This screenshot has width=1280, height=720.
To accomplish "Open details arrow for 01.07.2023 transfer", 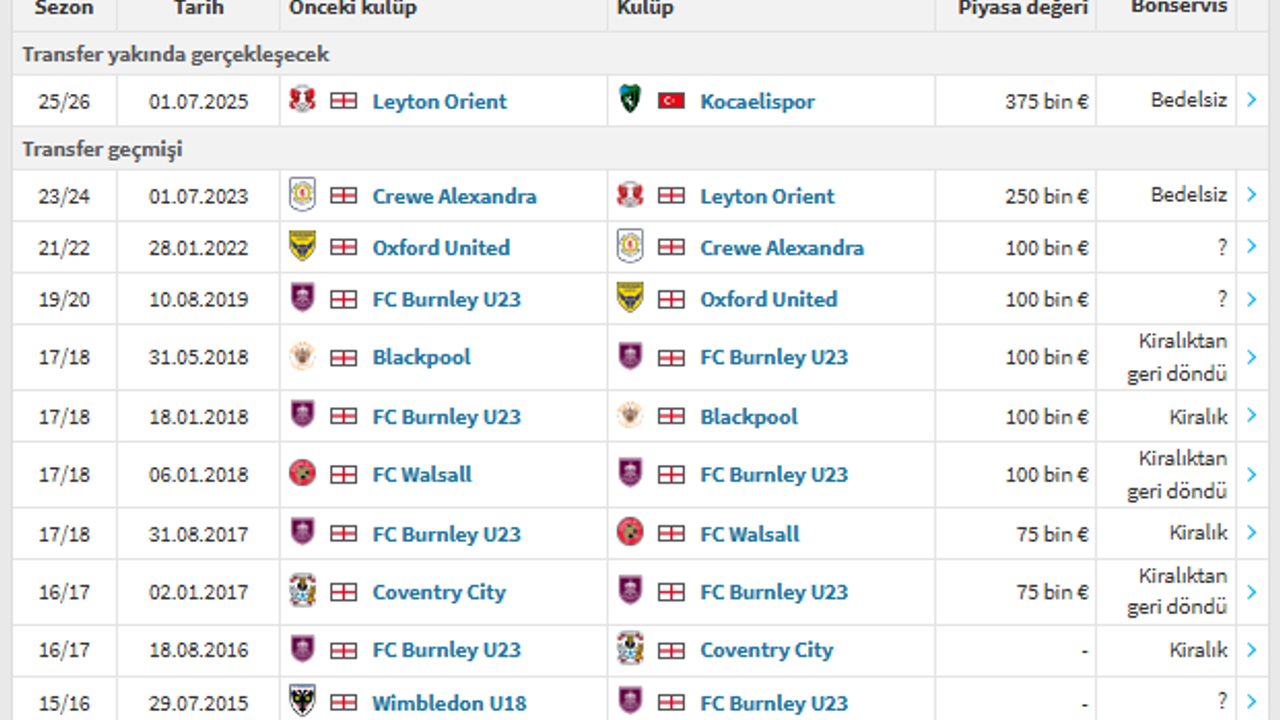I will tap(1252, 195).
